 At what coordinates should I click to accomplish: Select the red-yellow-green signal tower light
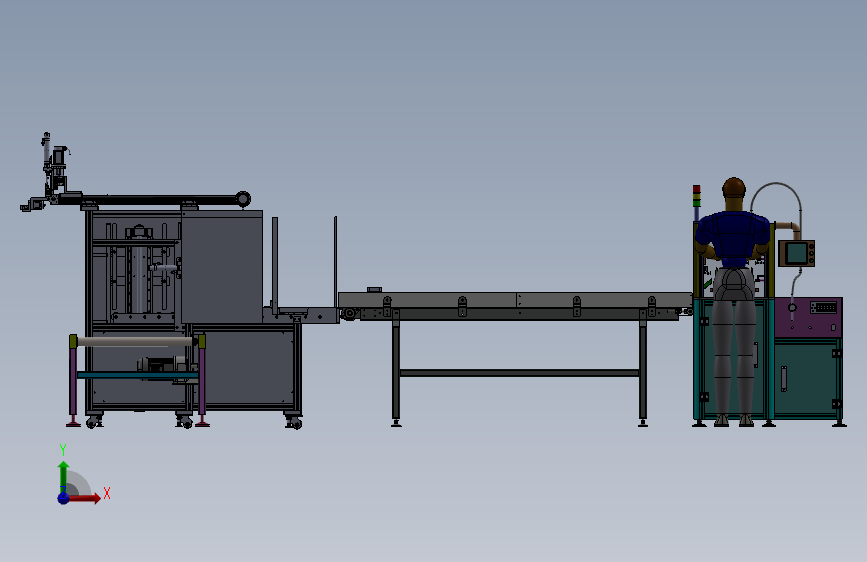(697, 196)
